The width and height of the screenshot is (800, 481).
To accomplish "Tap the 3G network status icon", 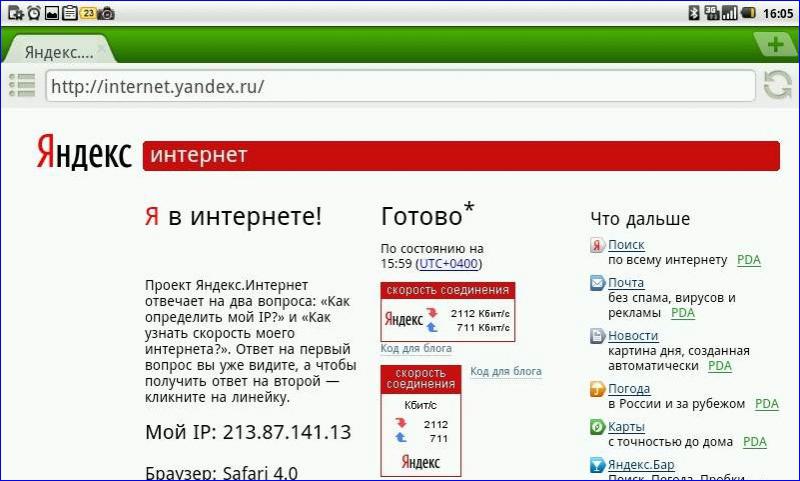I will click(x=711, y=13).
